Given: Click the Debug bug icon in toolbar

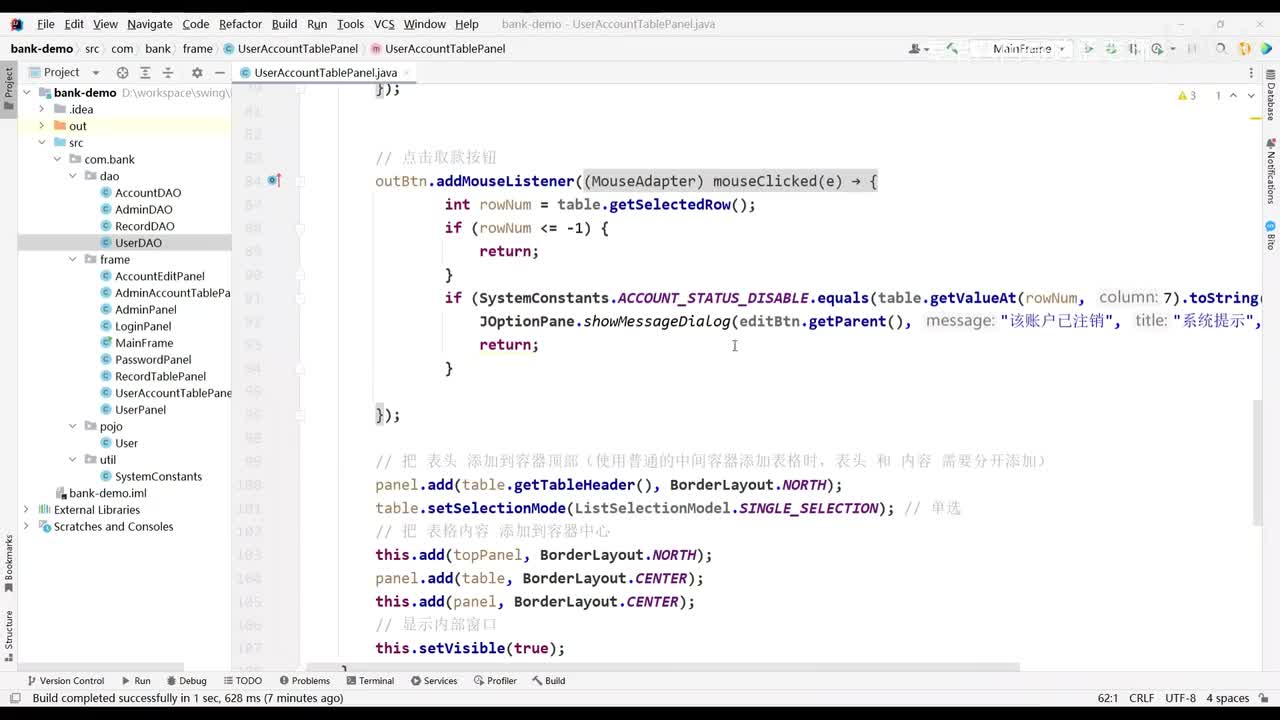Looking at the screenshot, I should (x=1111, y=48).
